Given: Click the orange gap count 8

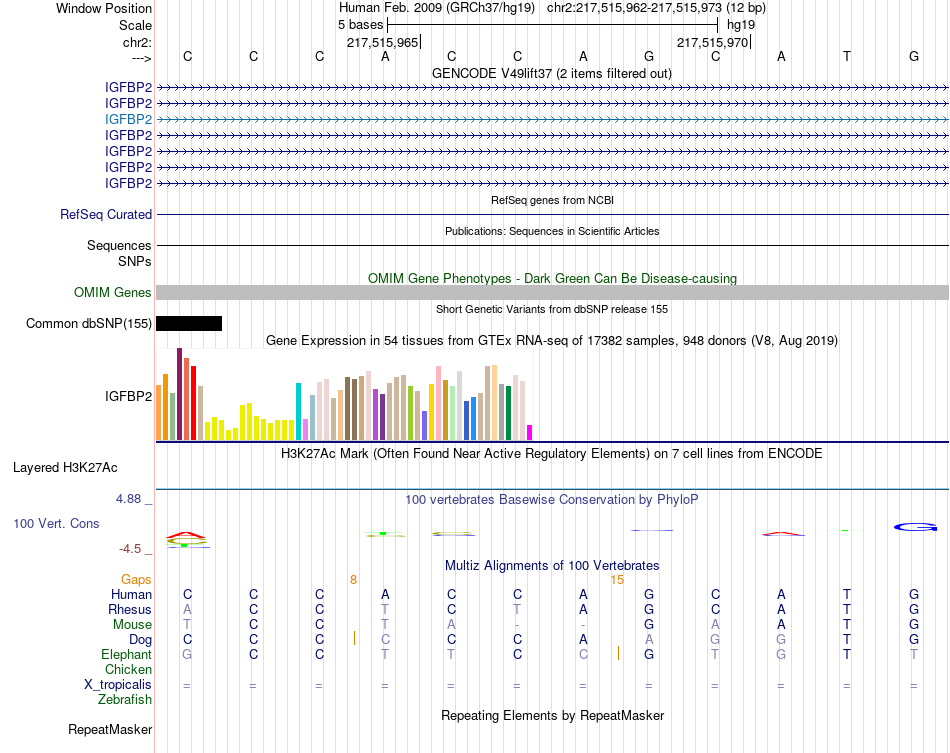Looking at the screenshot, I should pyautogui.click(x=353, y=580).
